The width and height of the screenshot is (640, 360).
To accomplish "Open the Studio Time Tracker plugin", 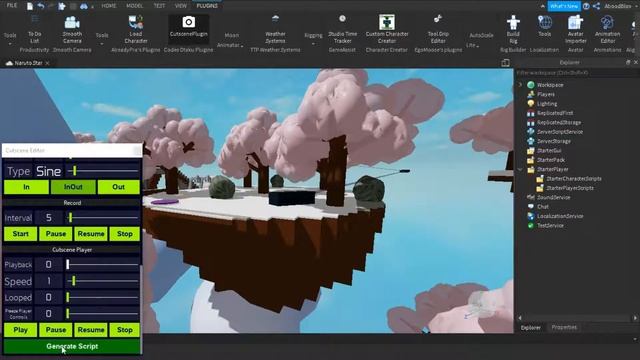I will 342,30.
